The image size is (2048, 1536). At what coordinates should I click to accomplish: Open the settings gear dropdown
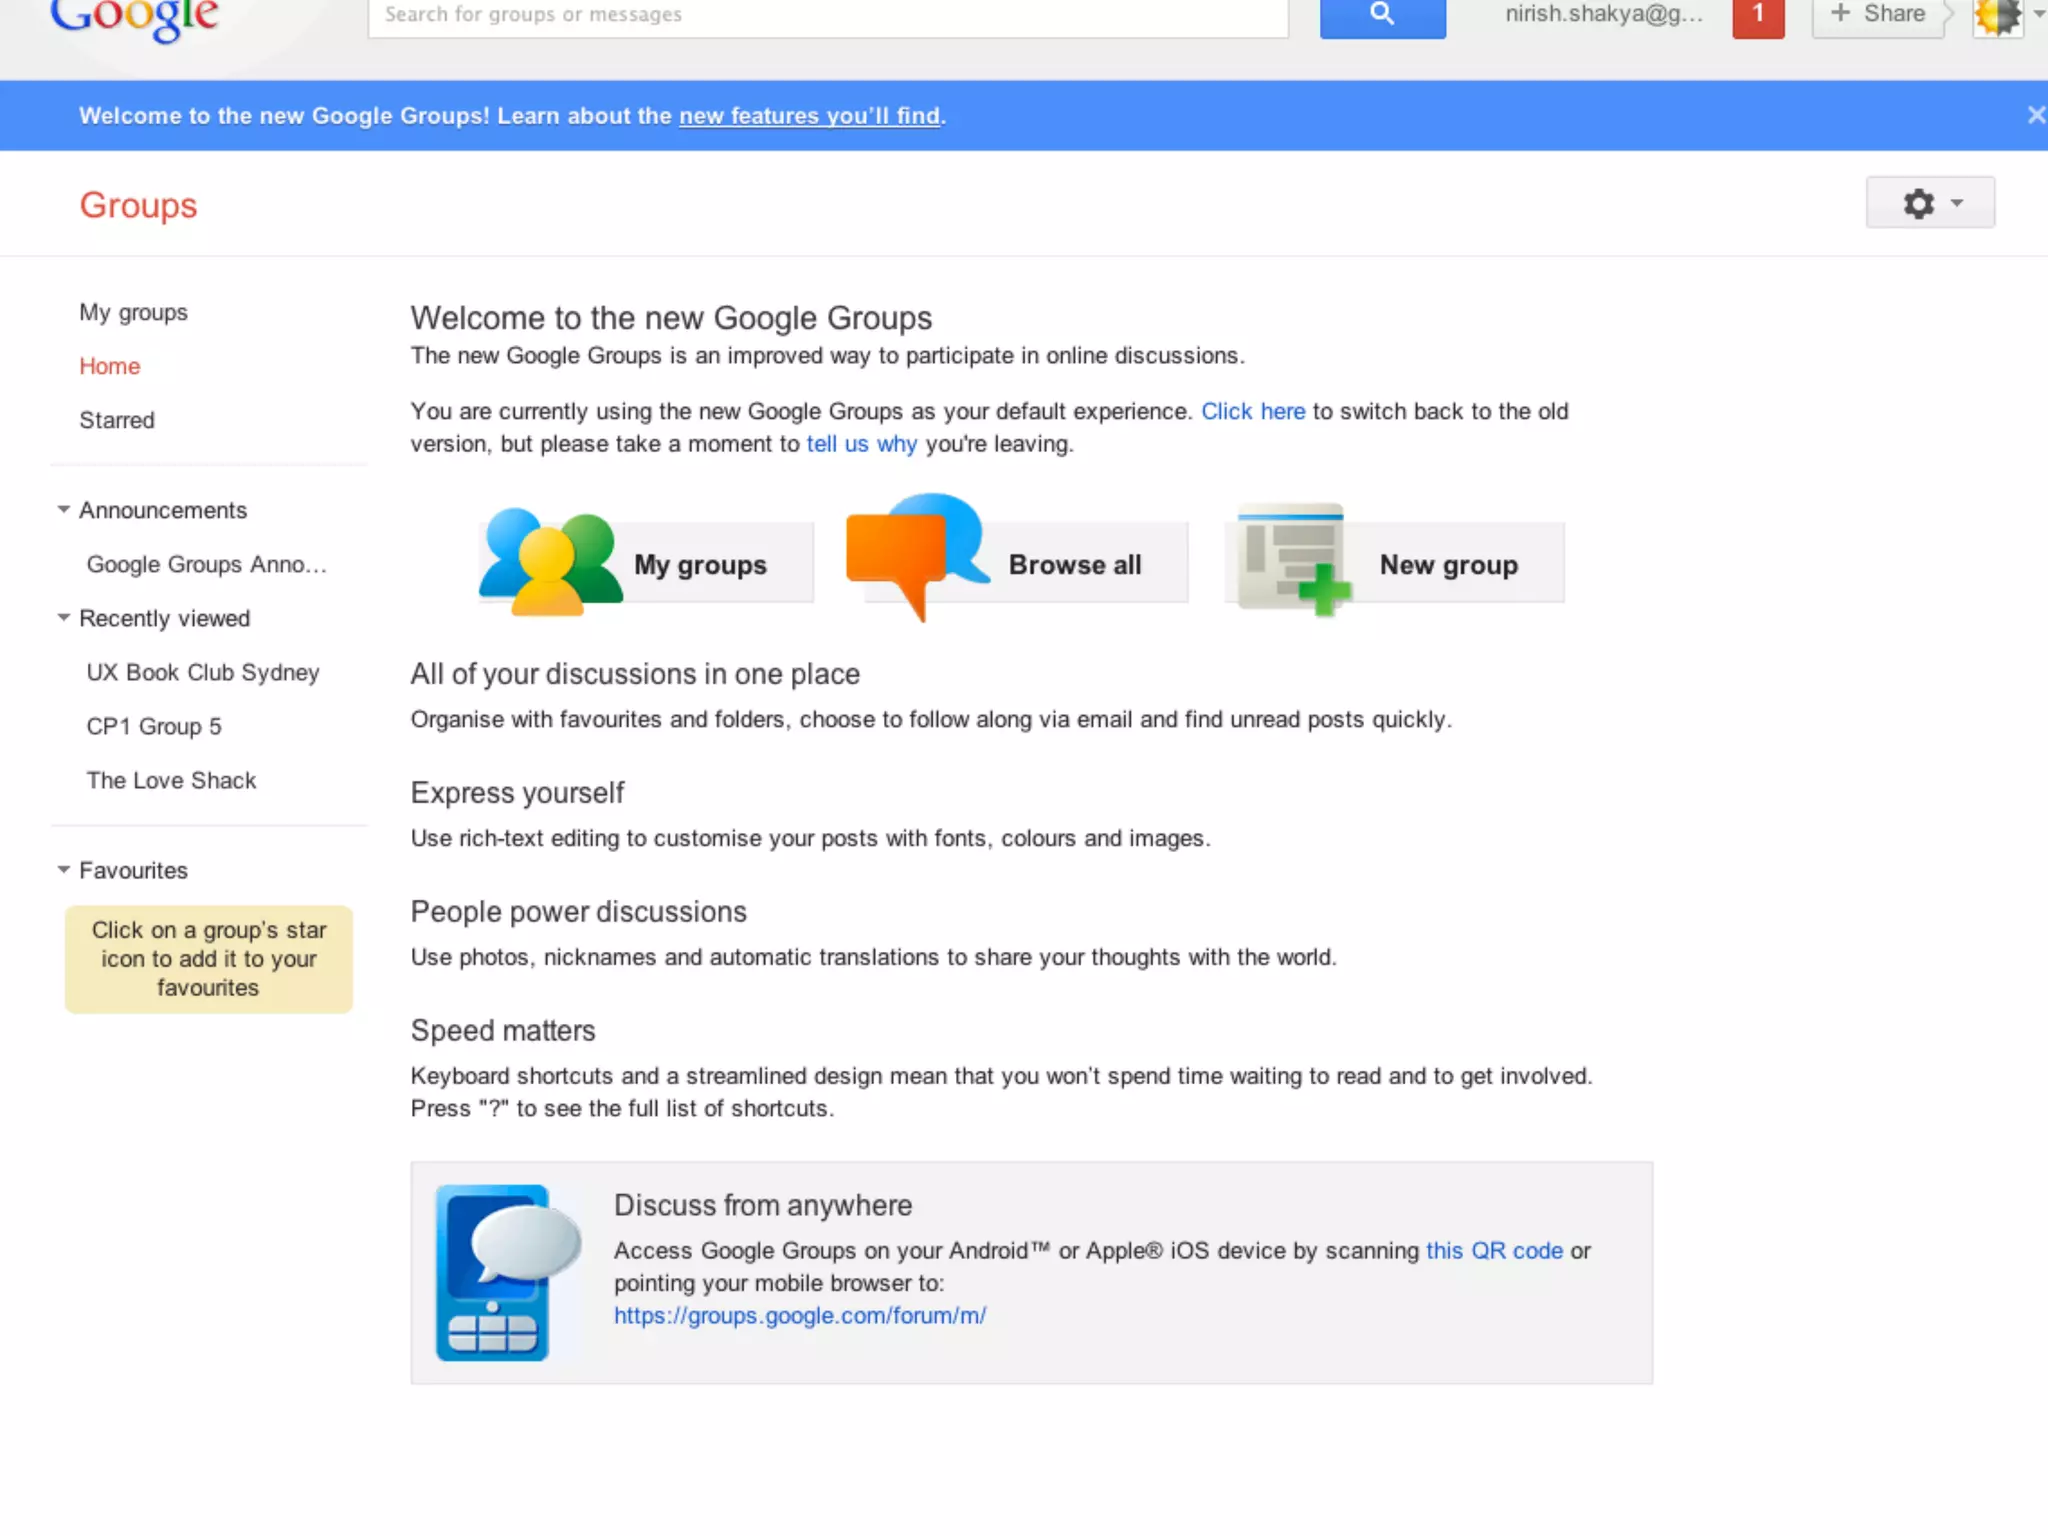tap(1929, 204)
